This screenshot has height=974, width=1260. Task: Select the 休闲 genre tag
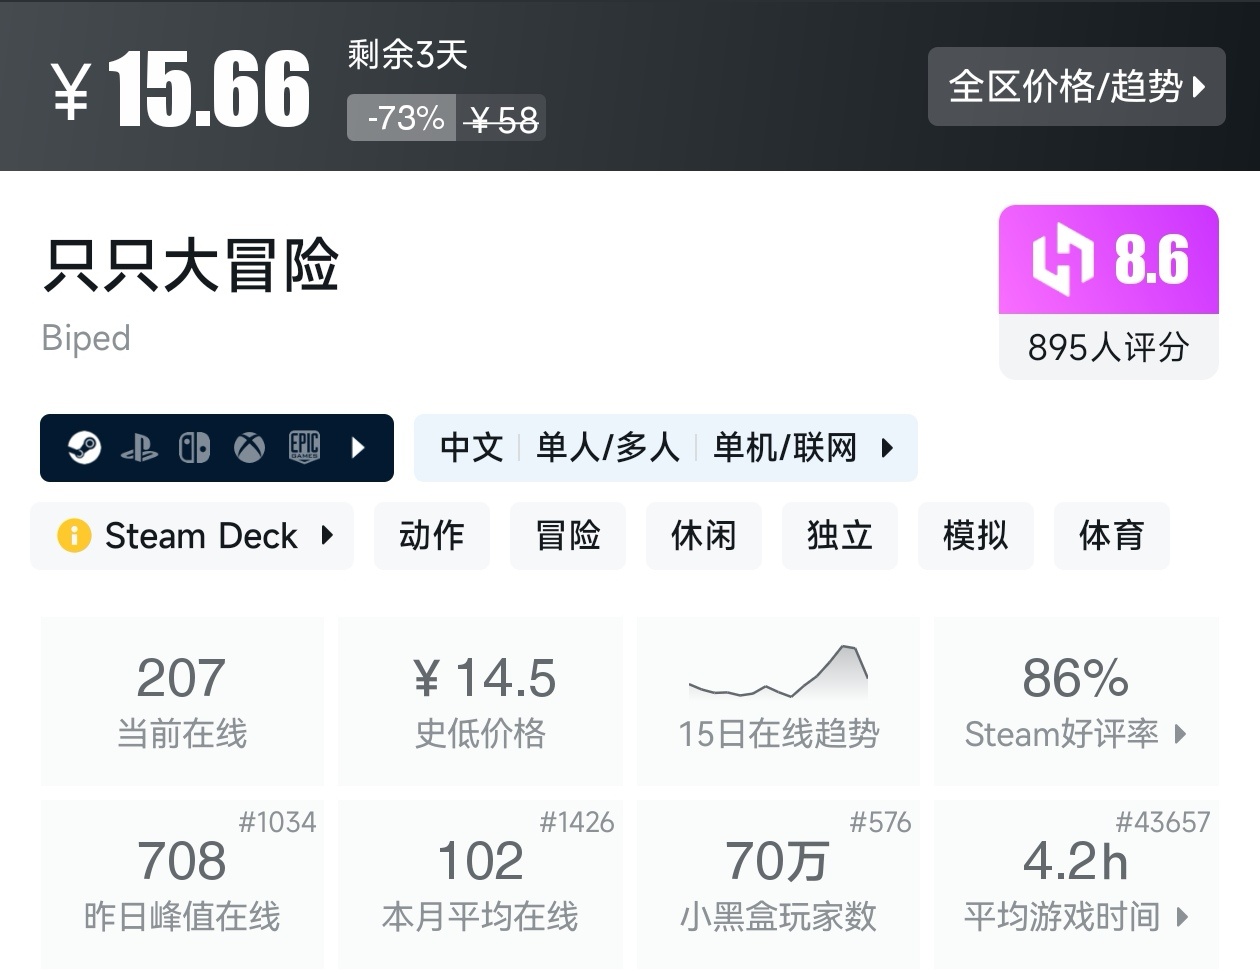click(x=704, y=536)
